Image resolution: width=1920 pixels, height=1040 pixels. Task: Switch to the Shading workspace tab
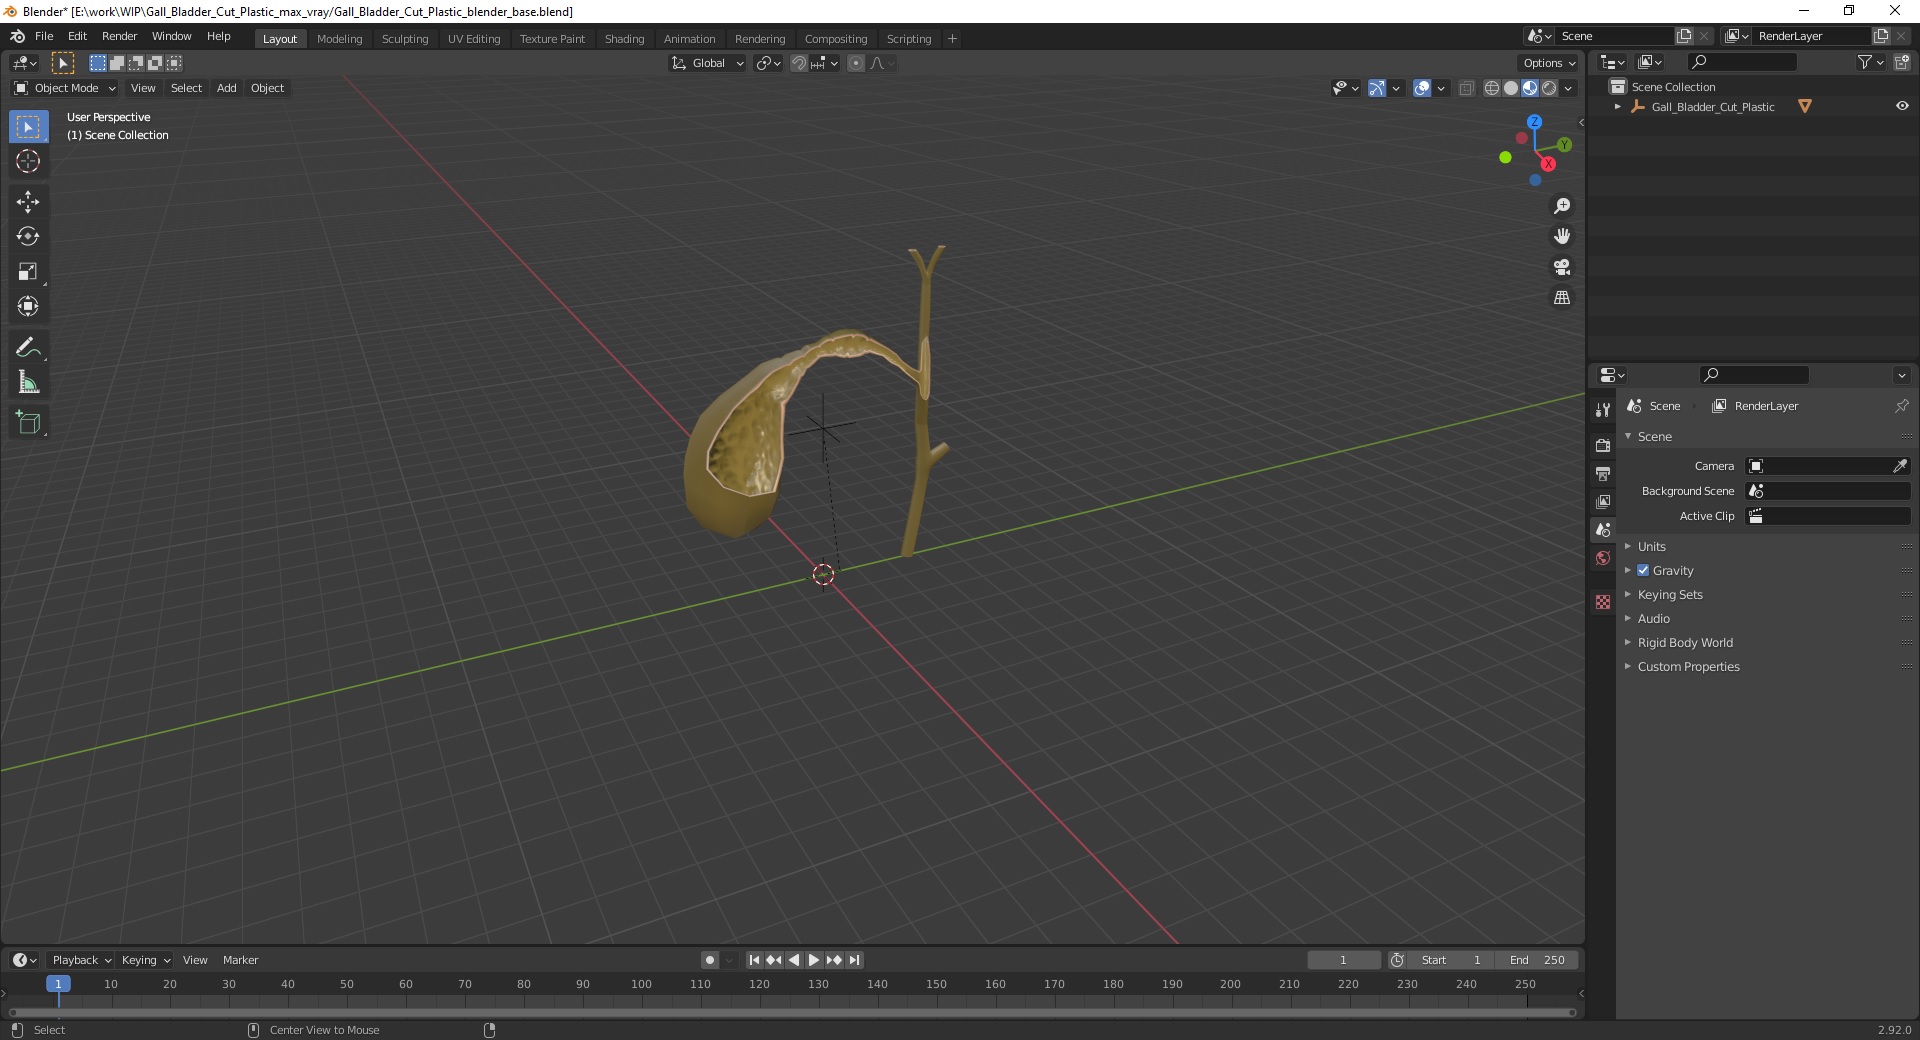click(624, 39)
